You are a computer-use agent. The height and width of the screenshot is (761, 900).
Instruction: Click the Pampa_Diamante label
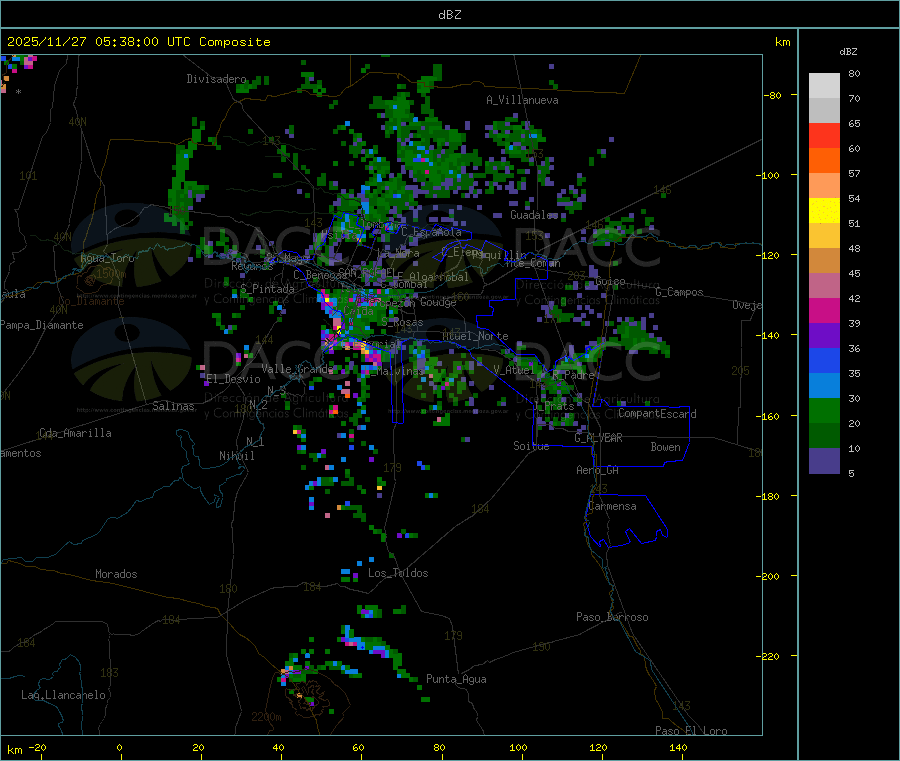coord(41,325)
